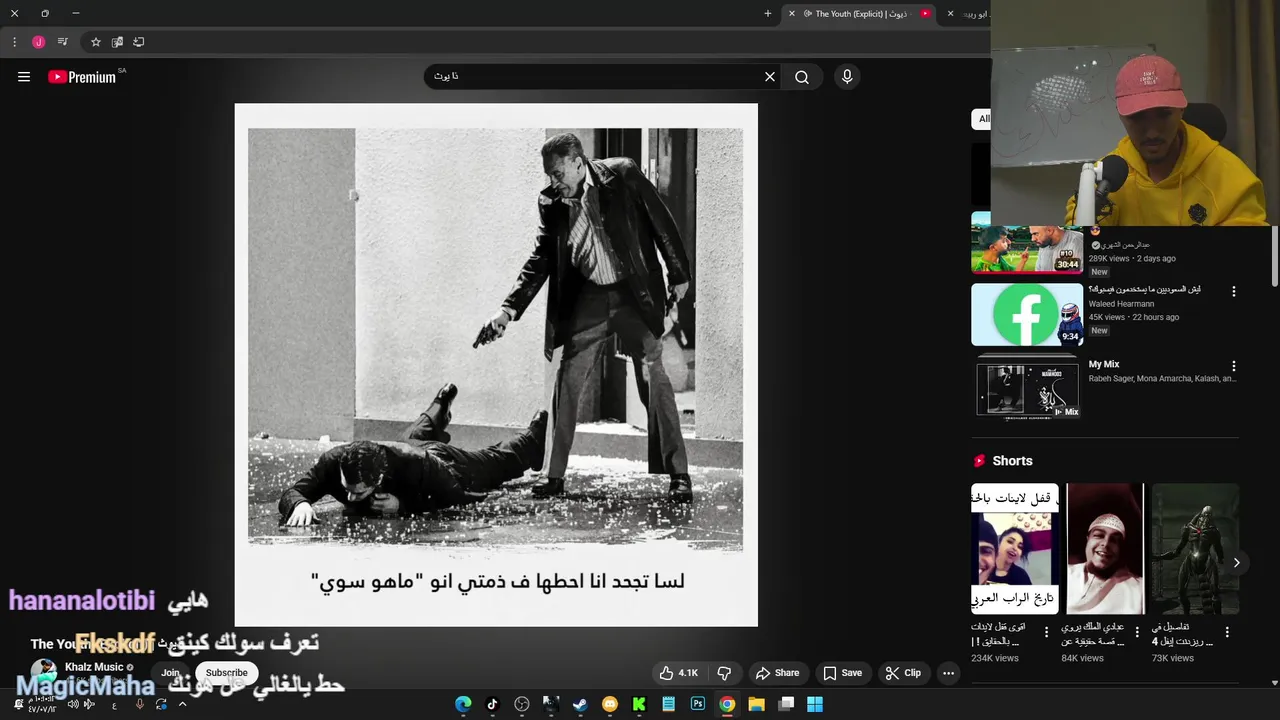Bookmark this page with star icon
The width and height of the screenshot is (1280, 720).
click(96, 42)
